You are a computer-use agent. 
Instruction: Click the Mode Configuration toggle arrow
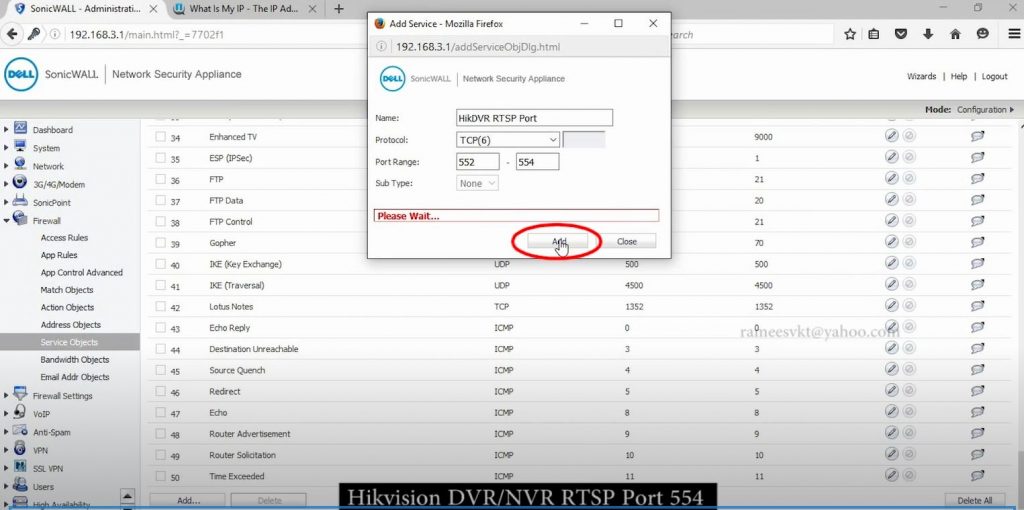[x=1012, y=110]
